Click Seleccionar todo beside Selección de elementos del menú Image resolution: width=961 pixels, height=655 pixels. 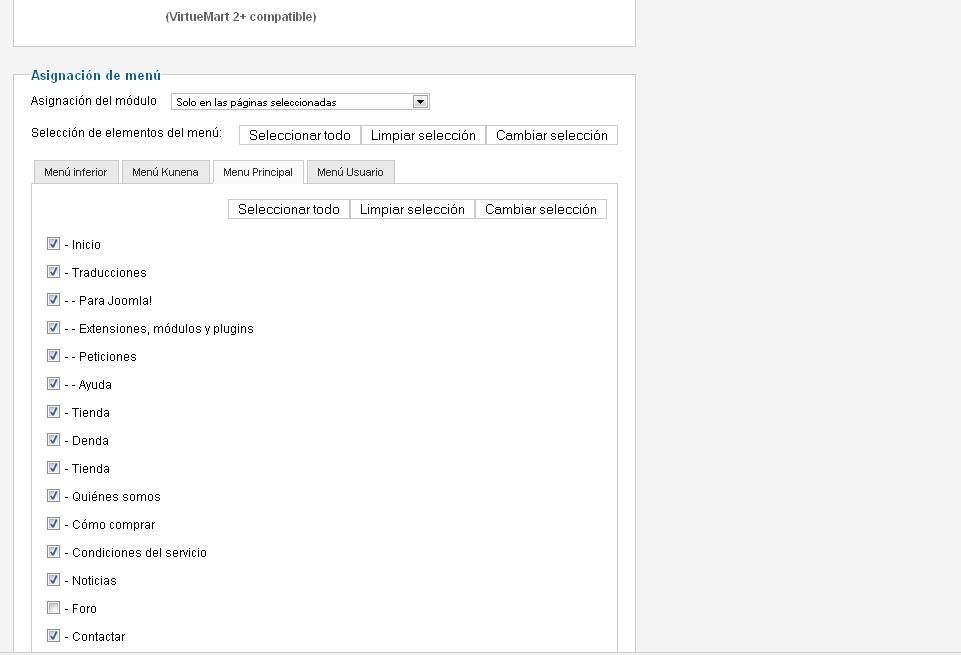[300, 135]
